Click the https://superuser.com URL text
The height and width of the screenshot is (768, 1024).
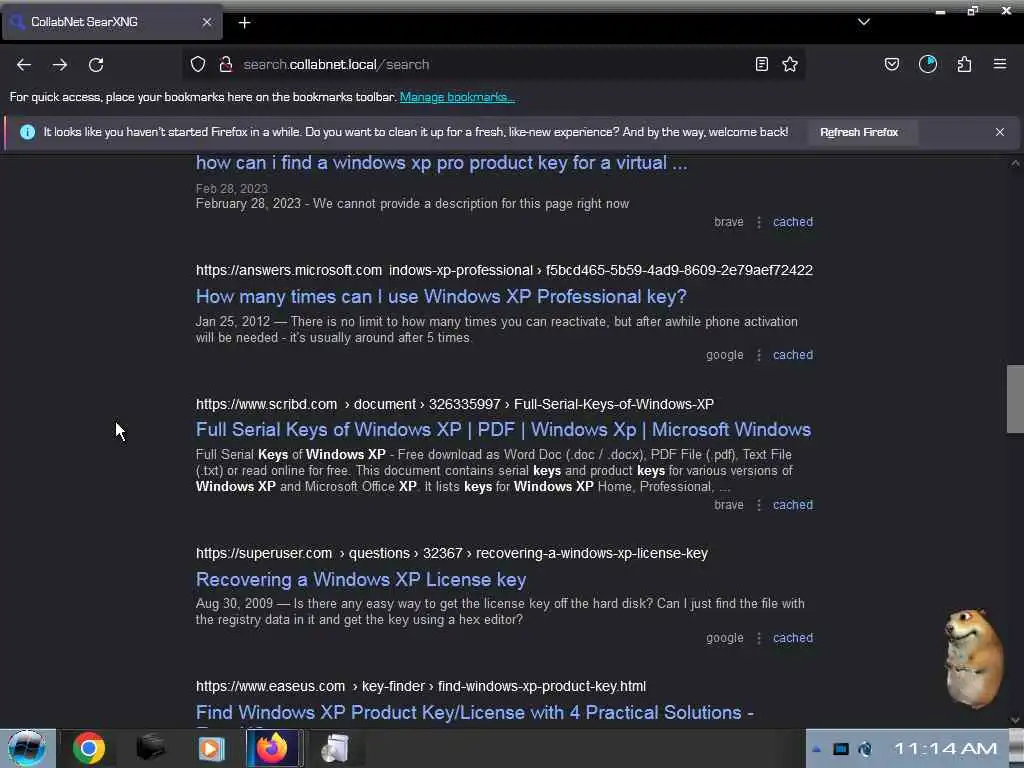click(x=264, y=553)
